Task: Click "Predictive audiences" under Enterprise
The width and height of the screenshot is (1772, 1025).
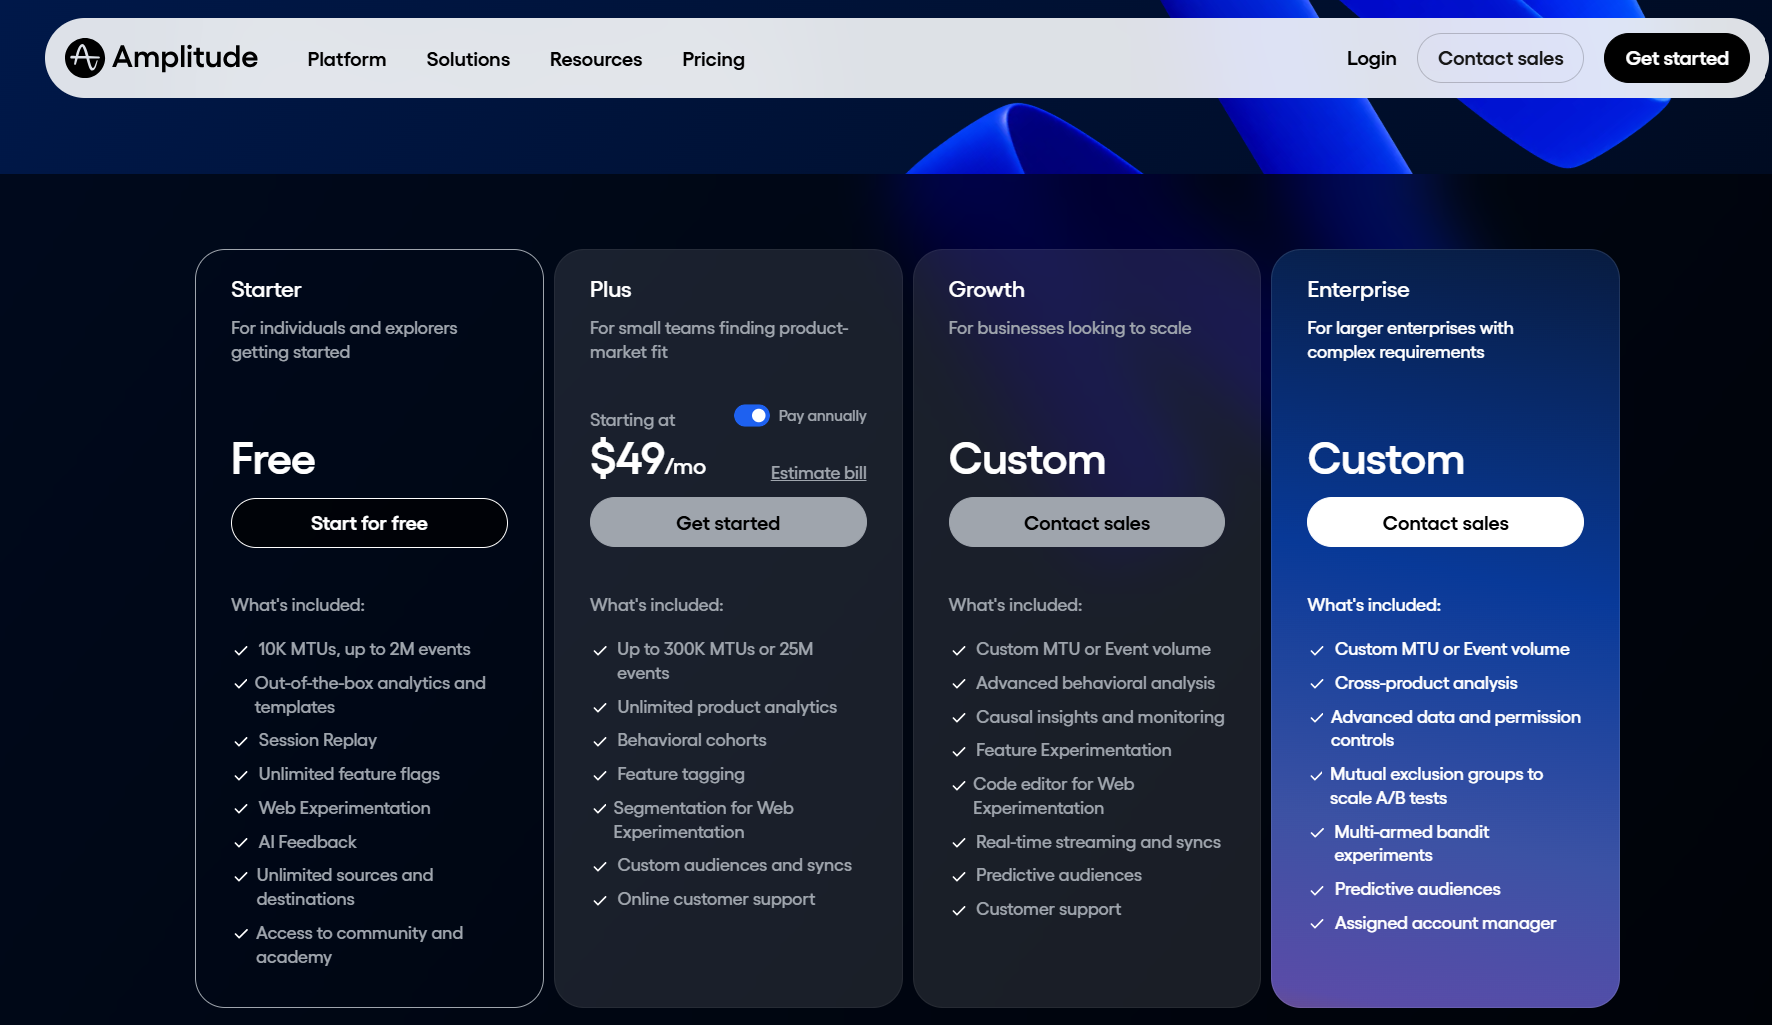Action: point(1417,889)
